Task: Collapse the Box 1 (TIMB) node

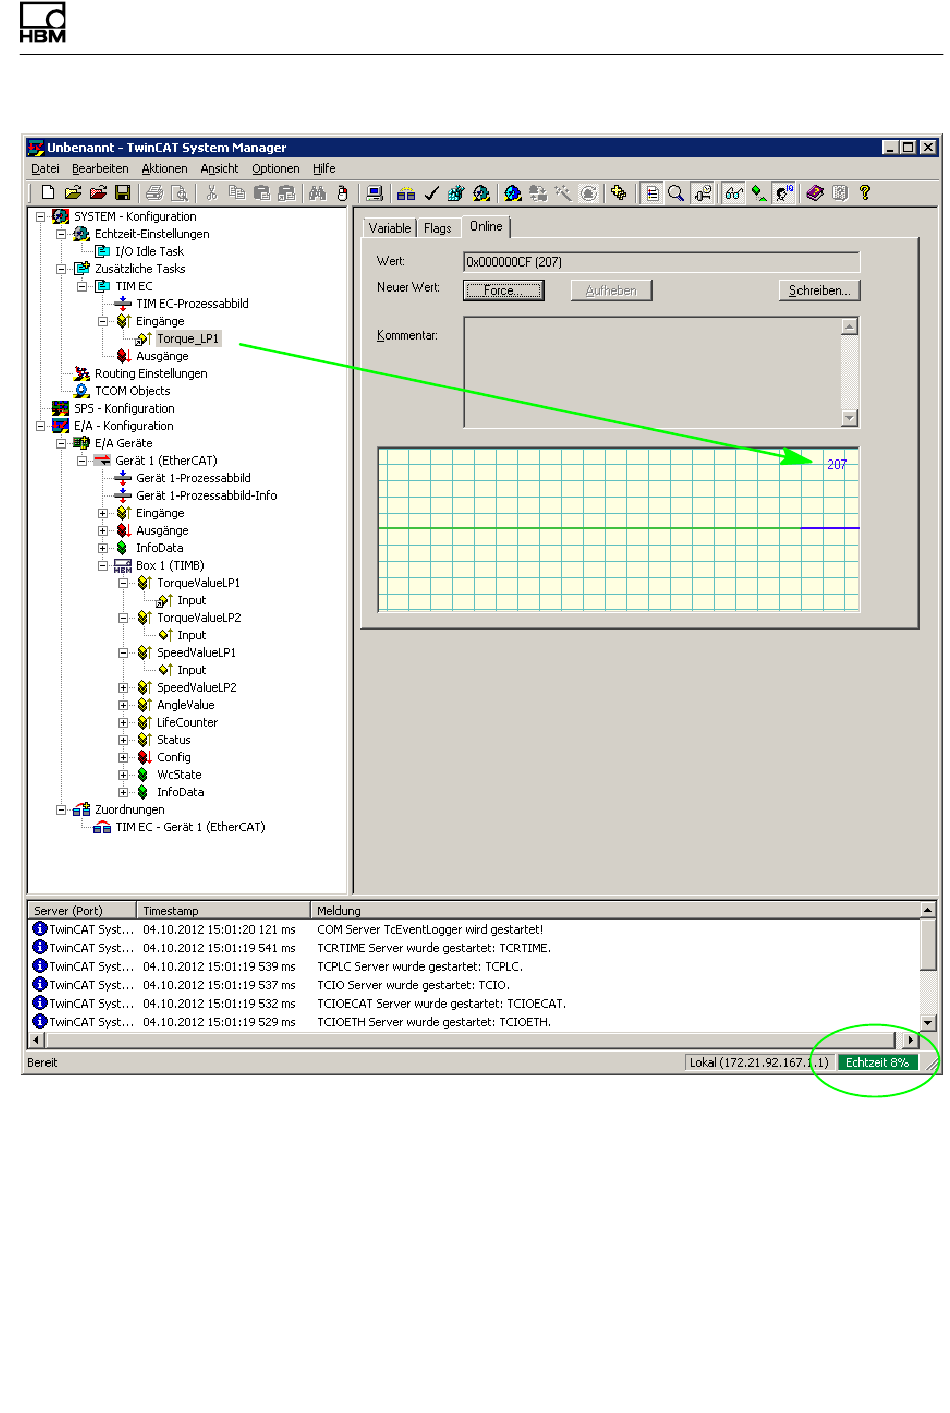Action: [x=103, y=566]
